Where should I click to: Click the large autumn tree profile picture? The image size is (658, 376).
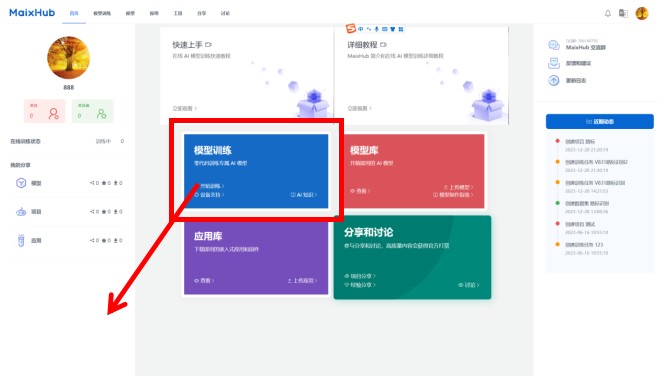click(68, 57)
